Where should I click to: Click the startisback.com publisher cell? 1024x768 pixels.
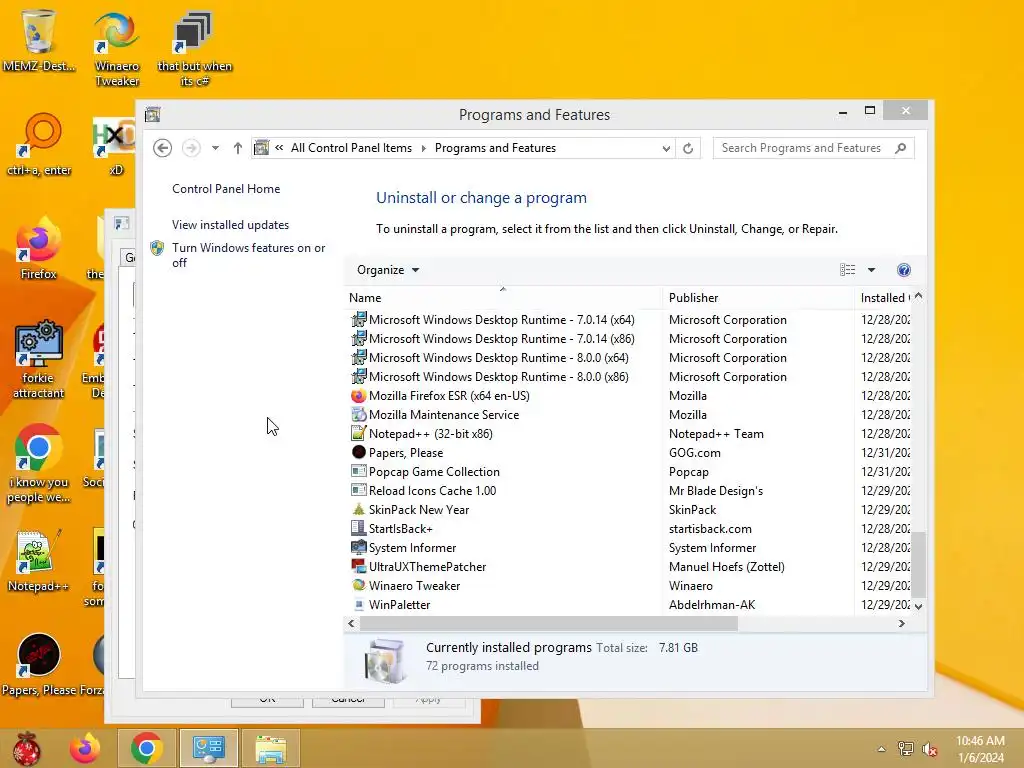coord(710,528)
